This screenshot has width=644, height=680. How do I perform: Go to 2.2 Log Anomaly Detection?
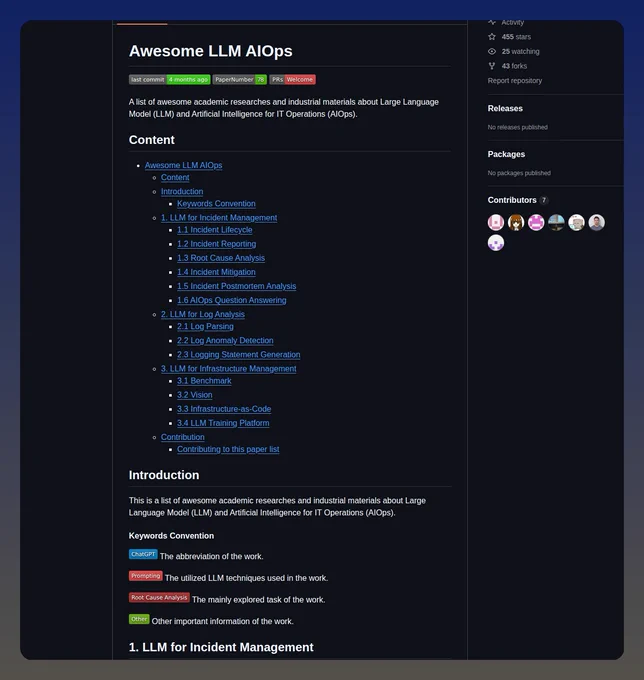225,340
